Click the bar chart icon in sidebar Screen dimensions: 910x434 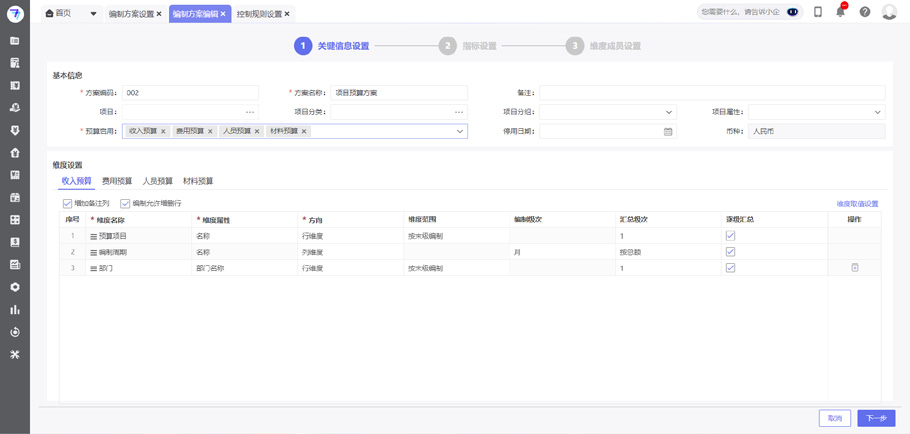tap(15, 310)
